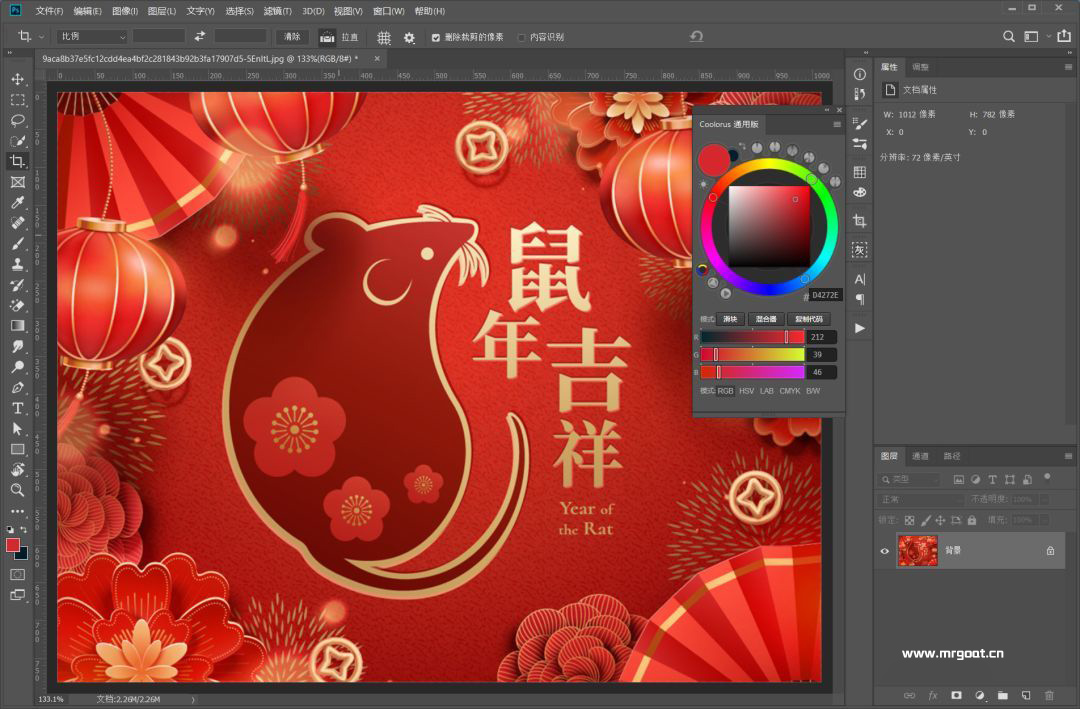Open the 比例 crop ratio dropdown

(92, 37)
